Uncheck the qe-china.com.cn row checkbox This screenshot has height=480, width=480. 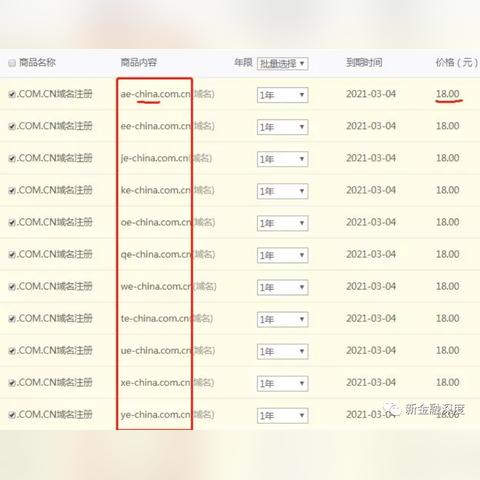coord(12,255)
